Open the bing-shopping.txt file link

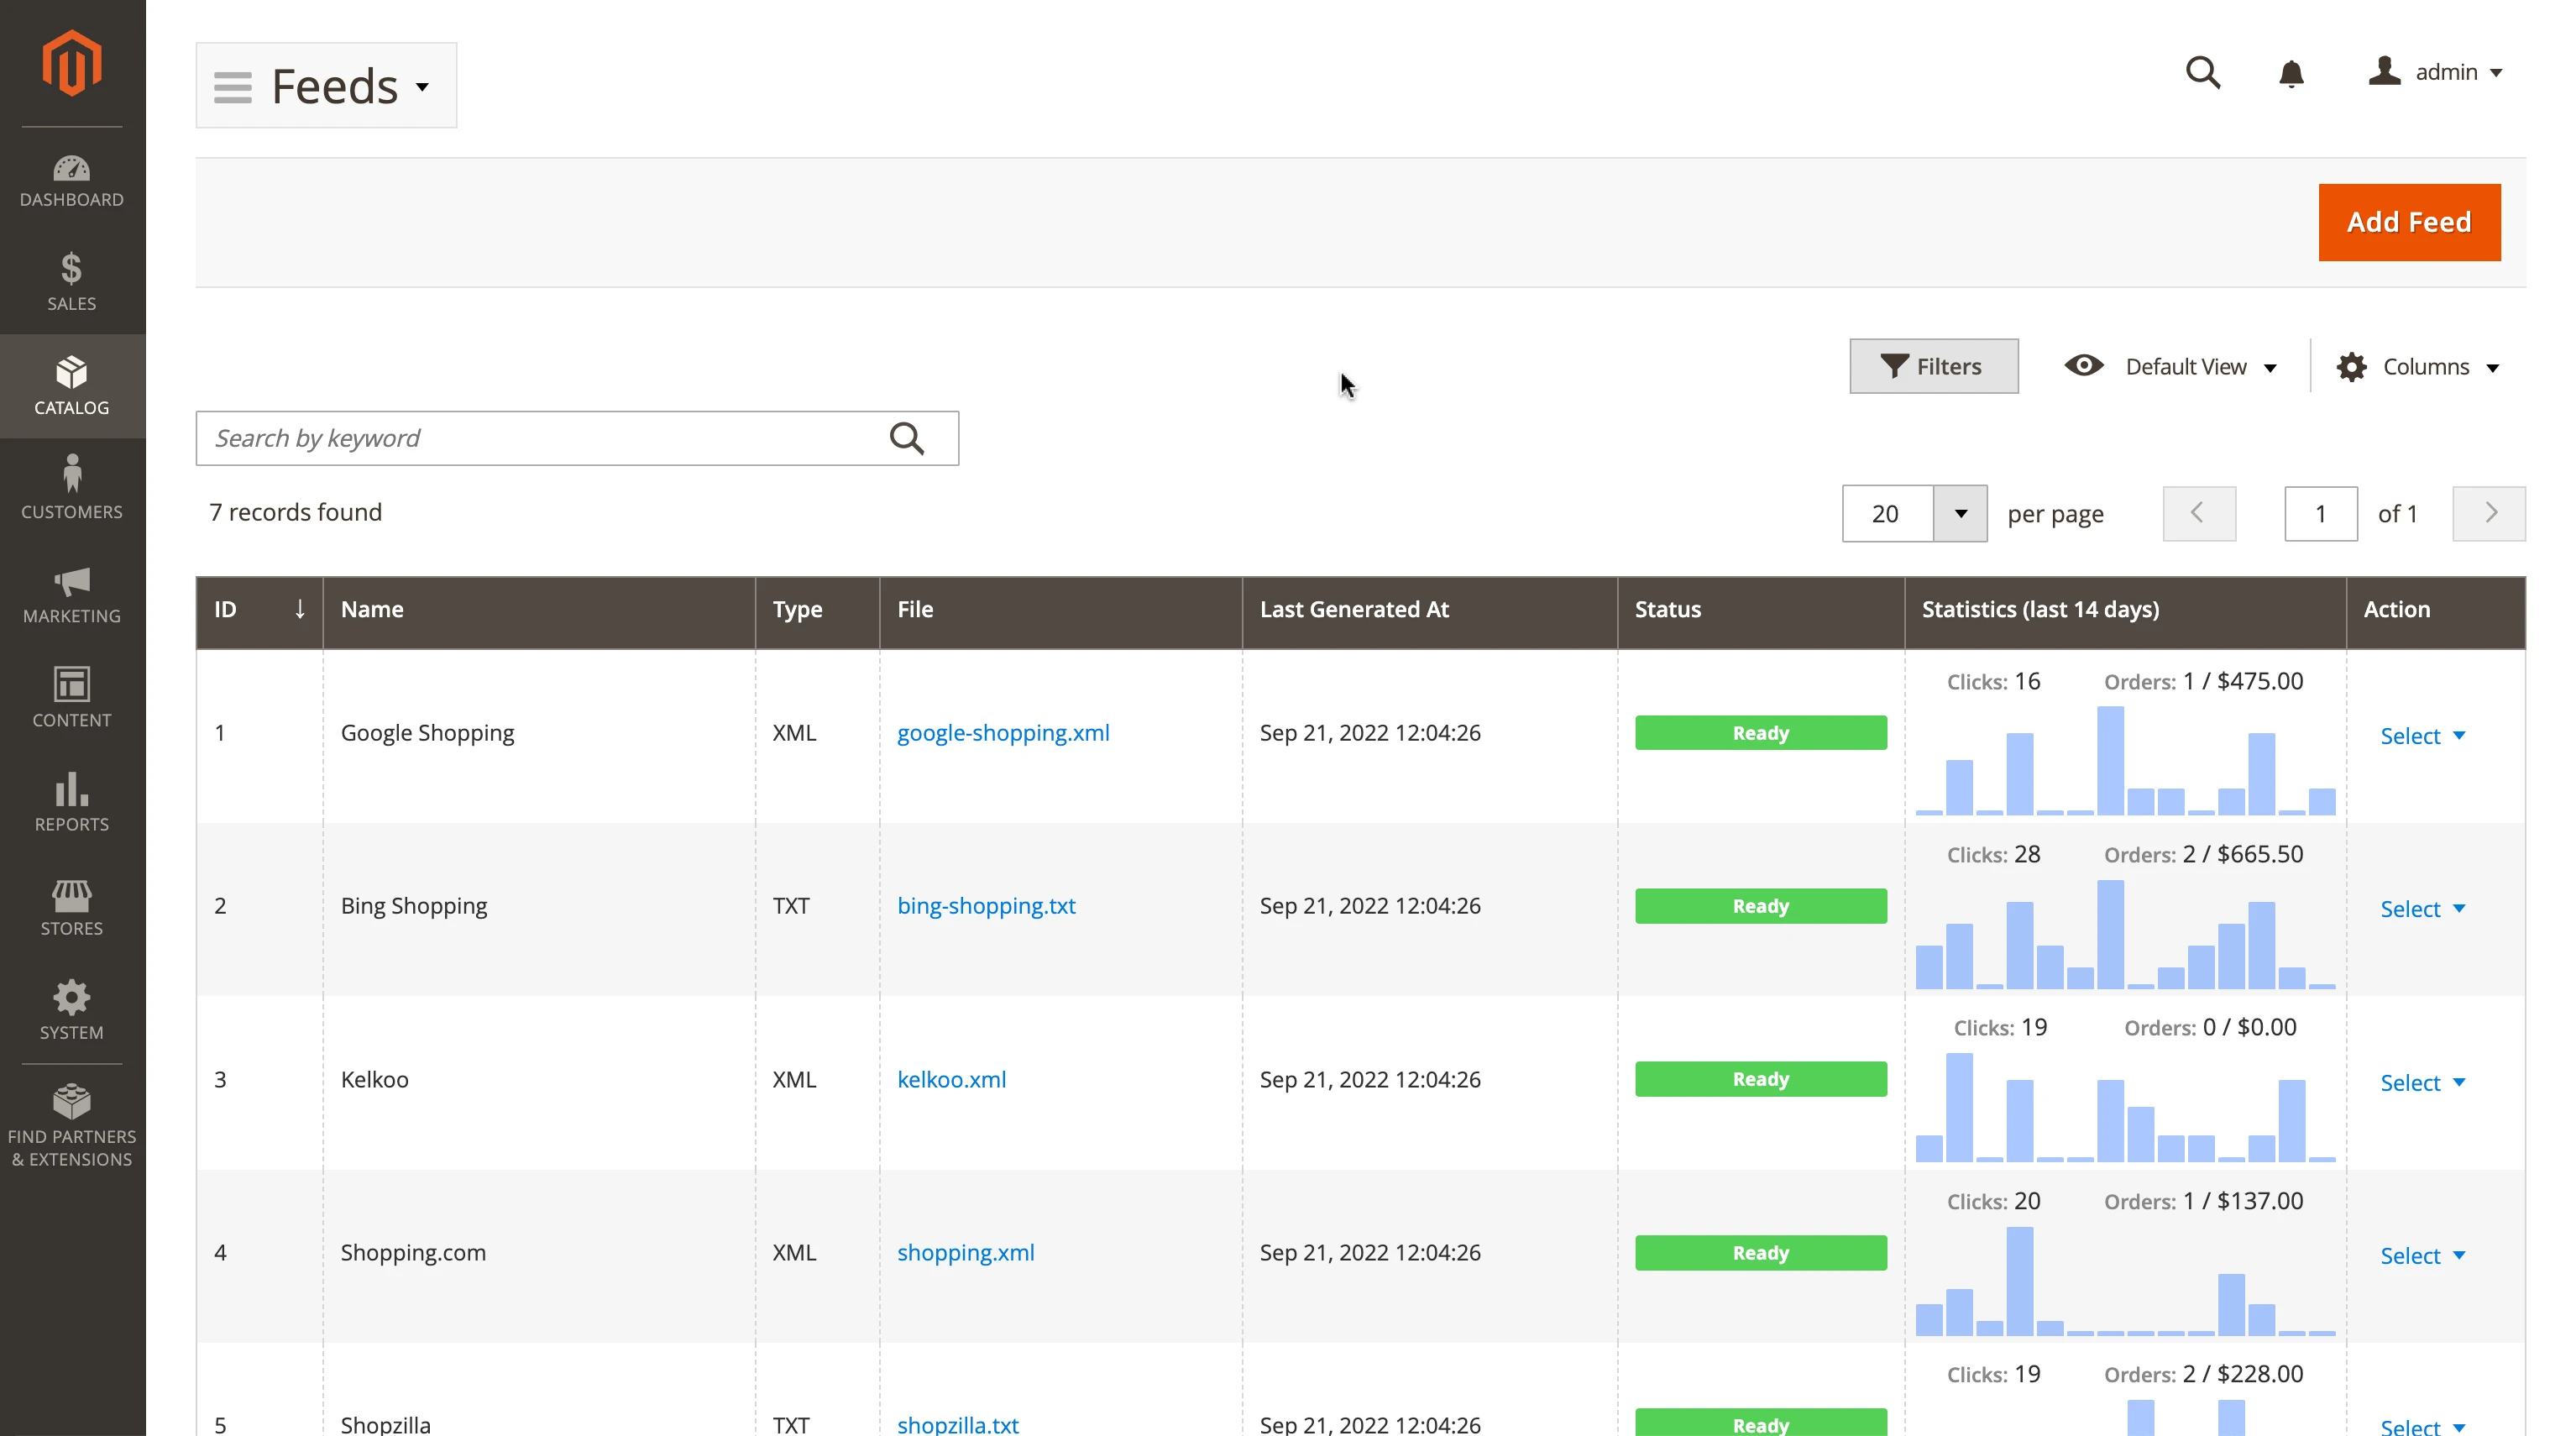click(986, 906)
